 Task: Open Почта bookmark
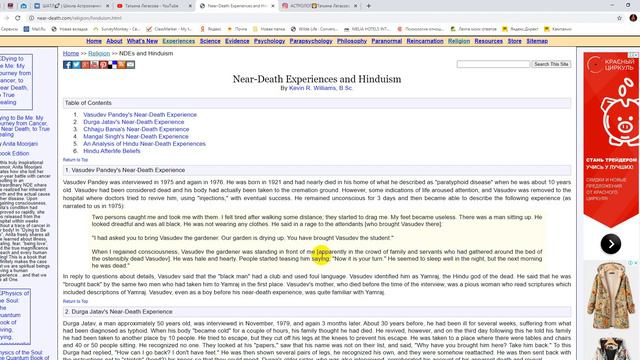point(237,29)
